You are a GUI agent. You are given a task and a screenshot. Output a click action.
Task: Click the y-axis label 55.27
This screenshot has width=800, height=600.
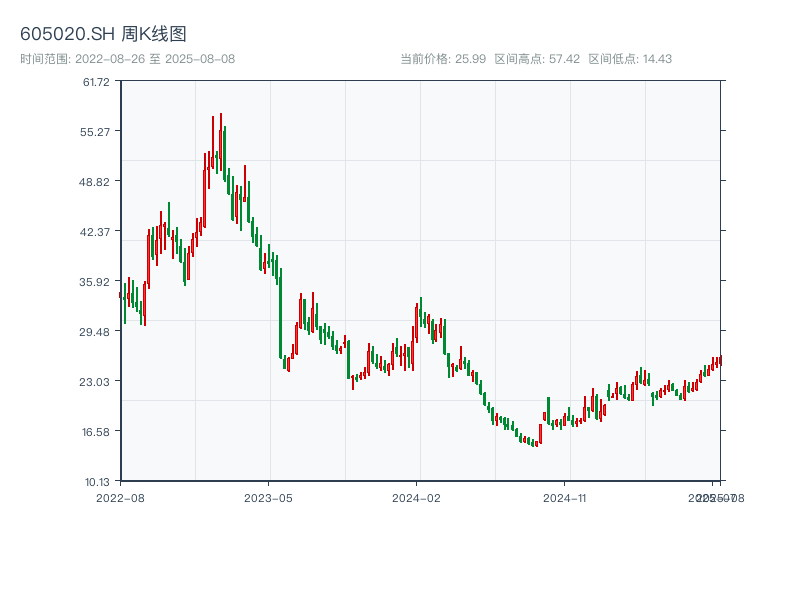(95, 132)
